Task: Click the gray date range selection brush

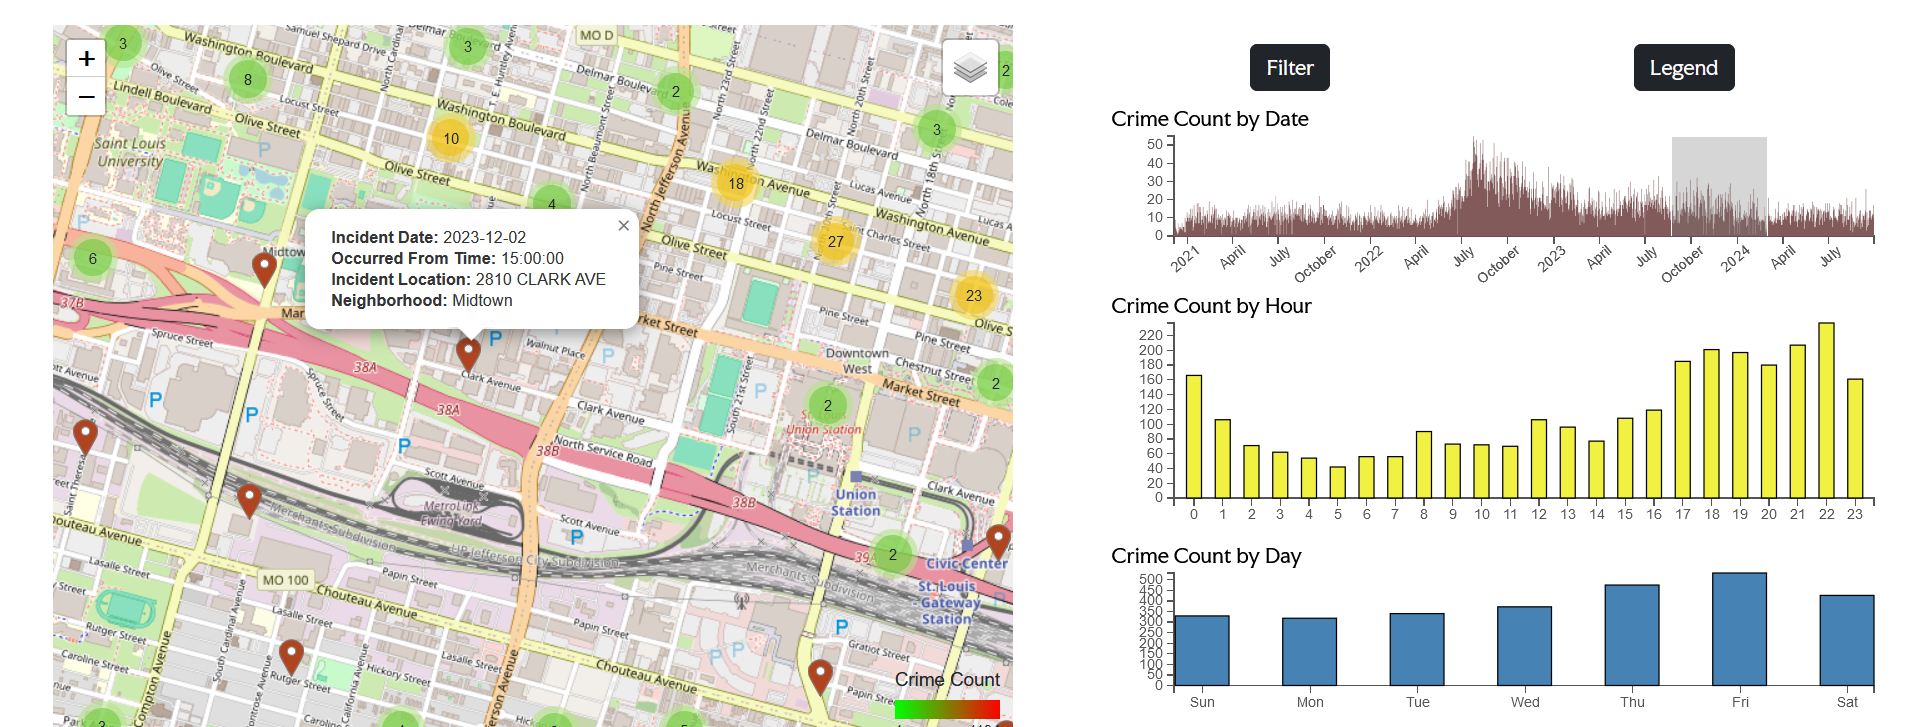Action: [1718, 186]
